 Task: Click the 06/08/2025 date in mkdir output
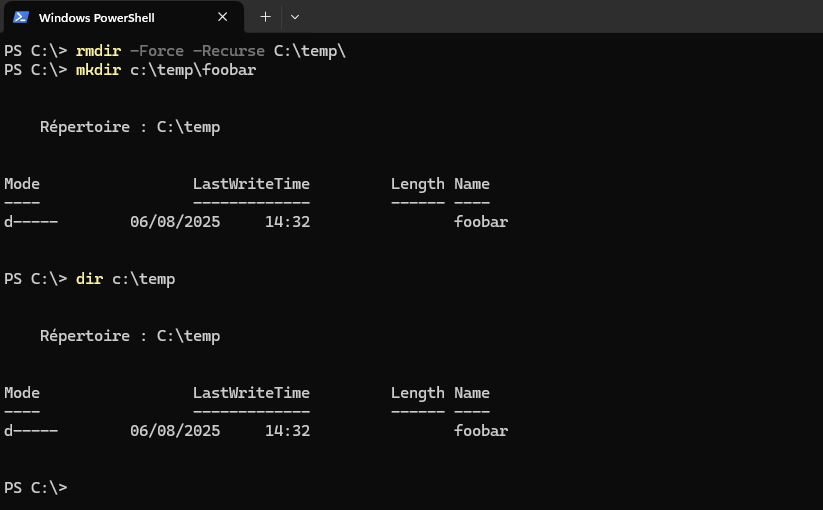[x=175, y=222]
